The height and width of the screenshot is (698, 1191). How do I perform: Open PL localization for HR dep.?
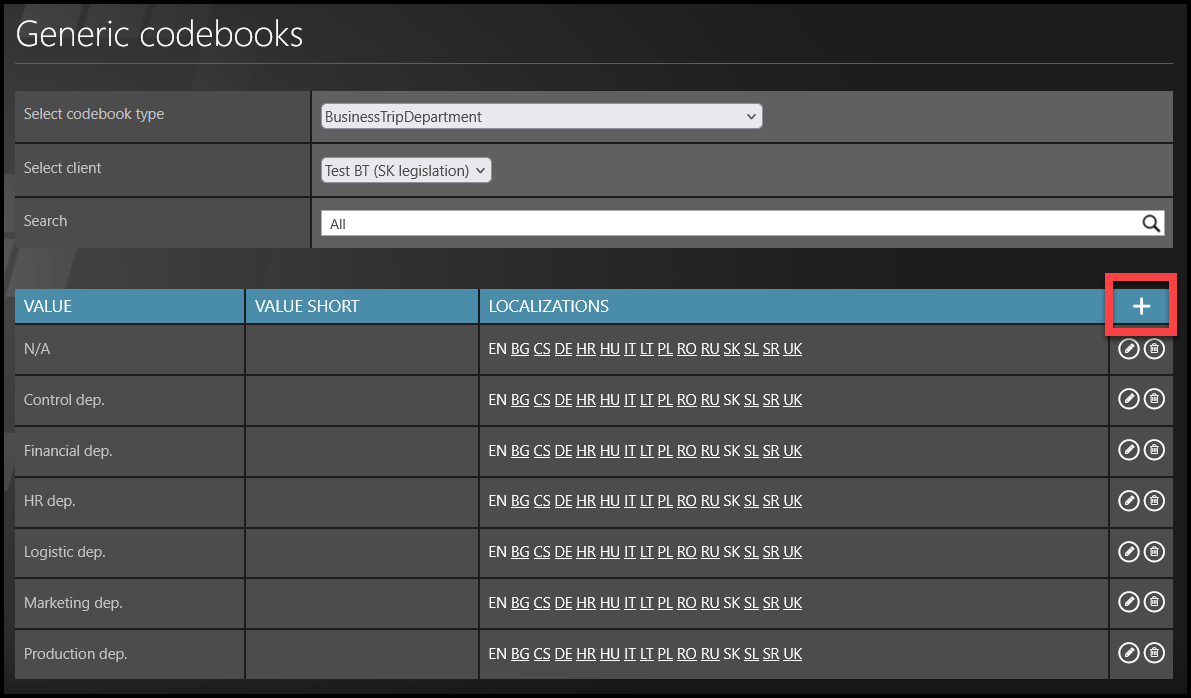pos(665,501)
